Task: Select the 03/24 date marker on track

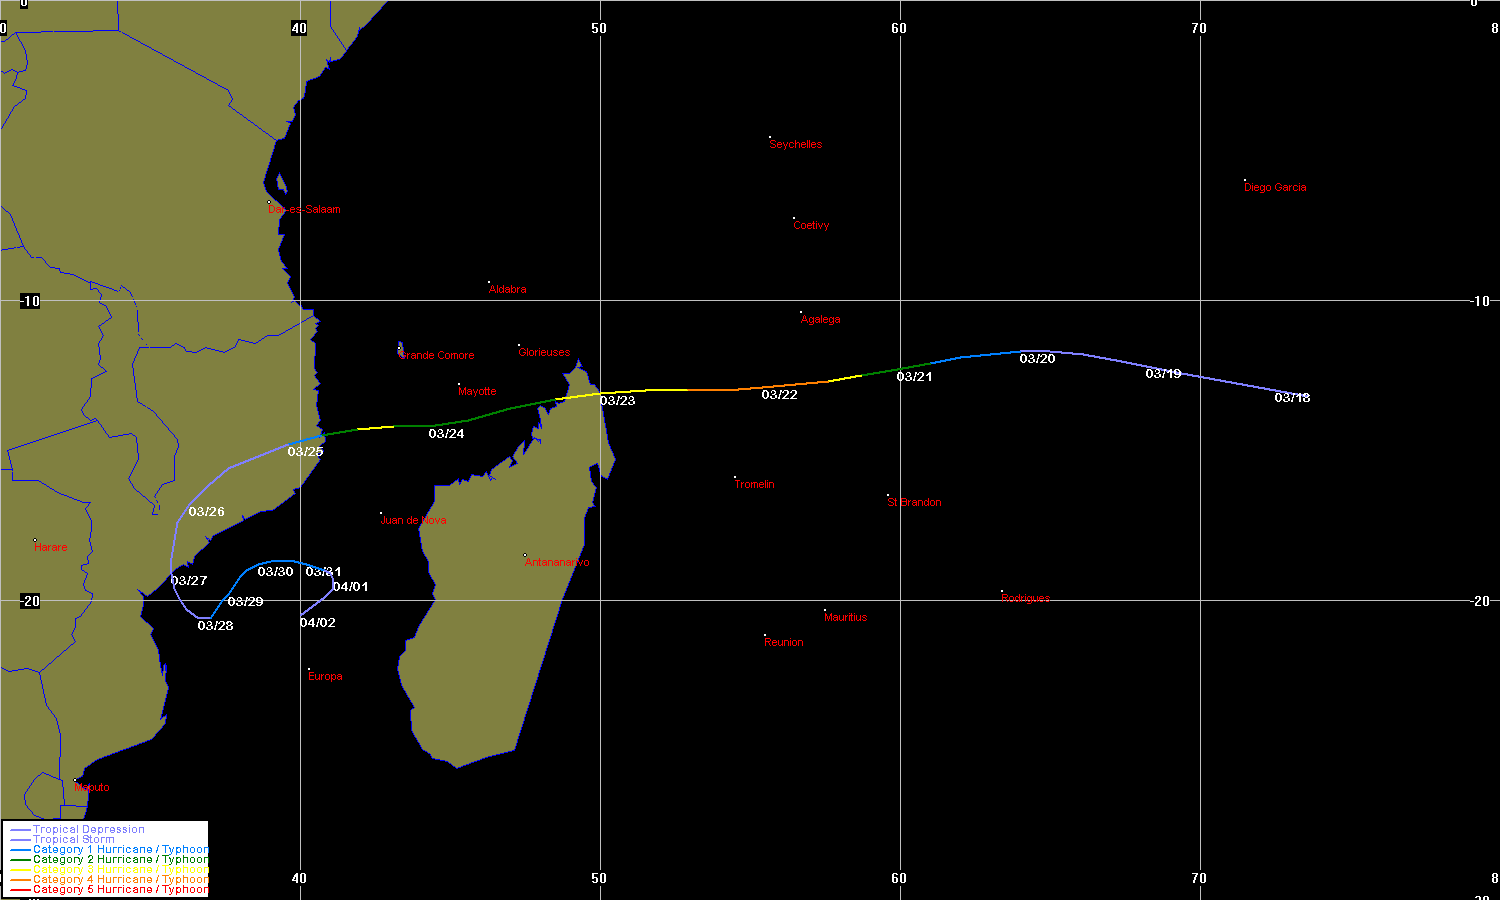Action: pyautogui.click(x=446, y=434)
